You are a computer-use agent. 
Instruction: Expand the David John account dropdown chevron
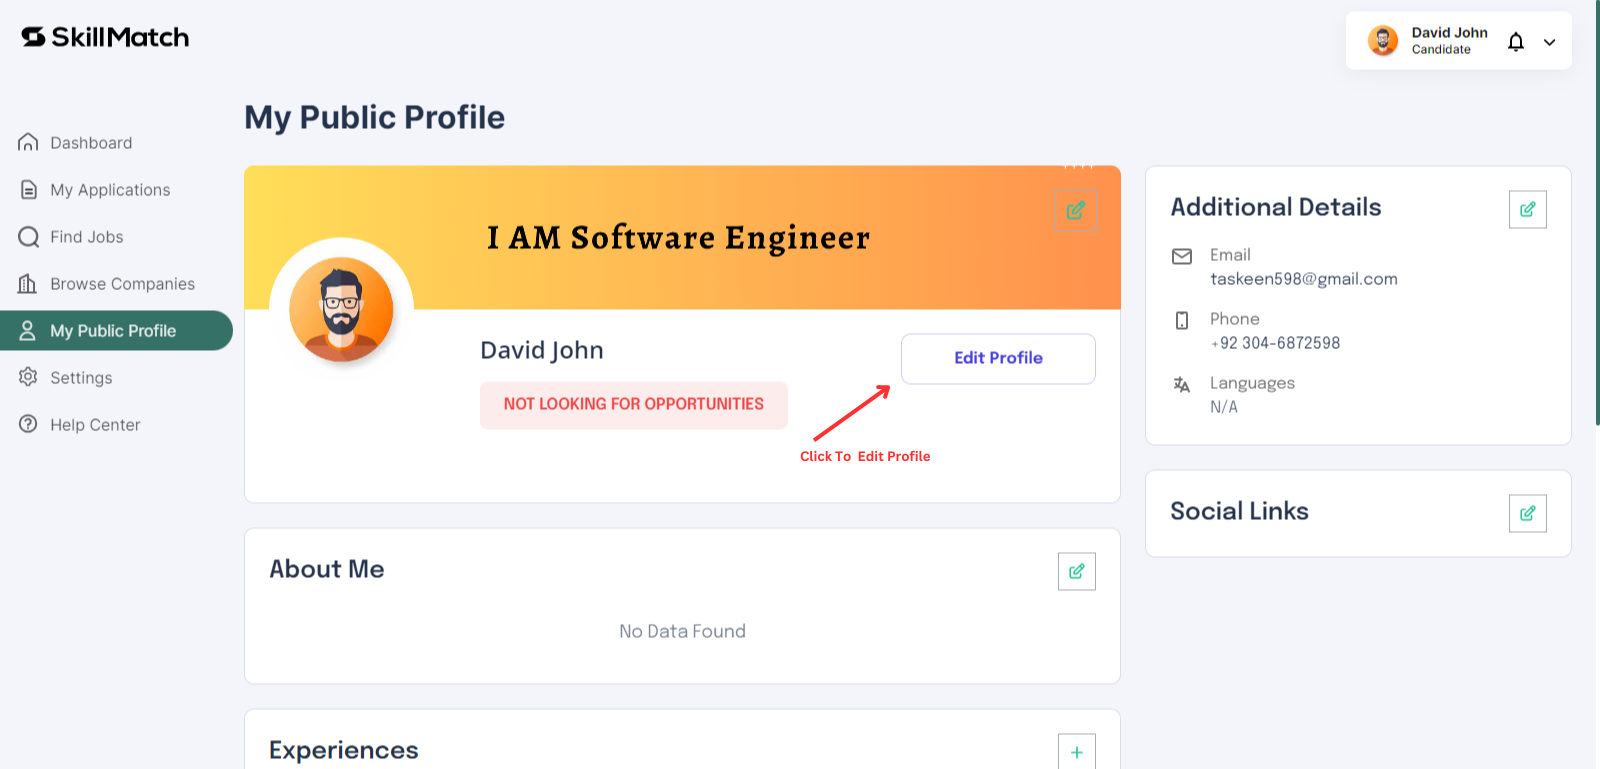pyautogui.click(x=1549, y=42)
